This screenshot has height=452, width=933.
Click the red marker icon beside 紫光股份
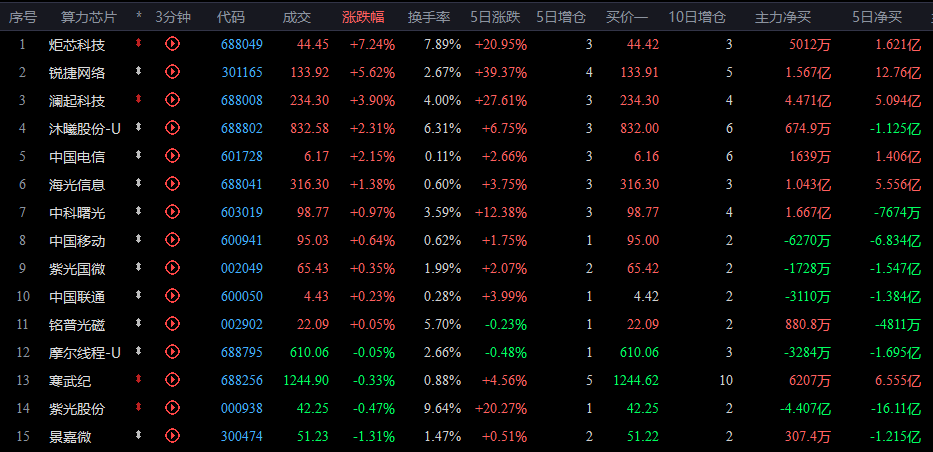coord(139,407)
